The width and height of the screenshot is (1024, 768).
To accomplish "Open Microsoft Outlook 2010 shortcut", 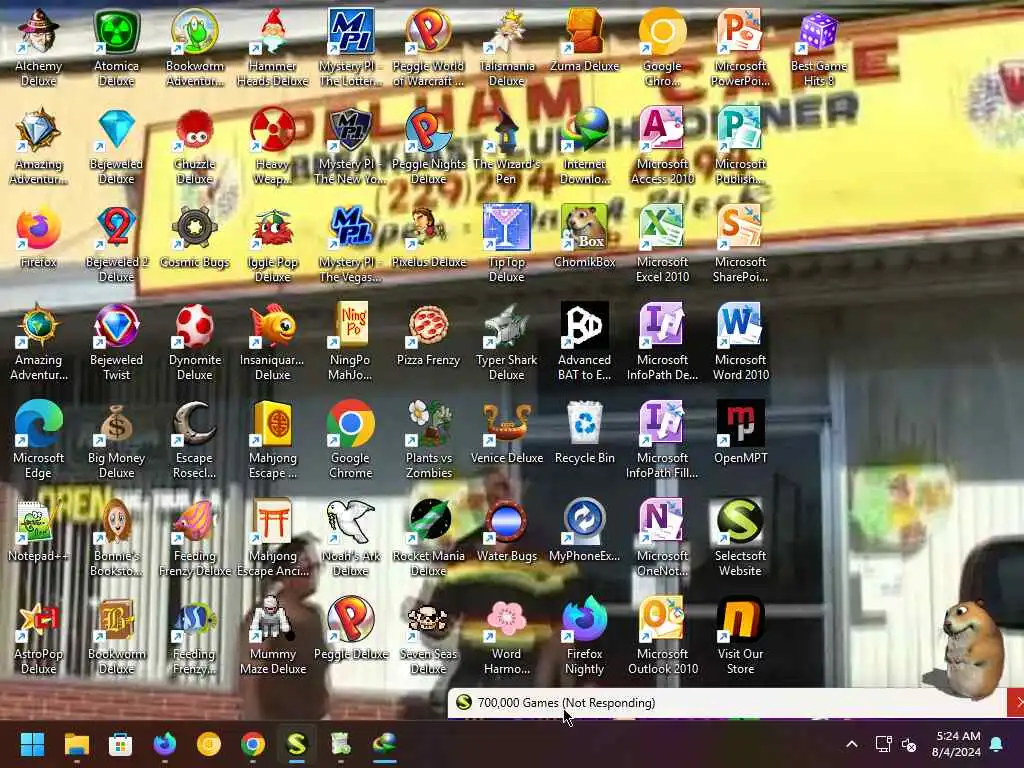I will click(x=662, y=636).
